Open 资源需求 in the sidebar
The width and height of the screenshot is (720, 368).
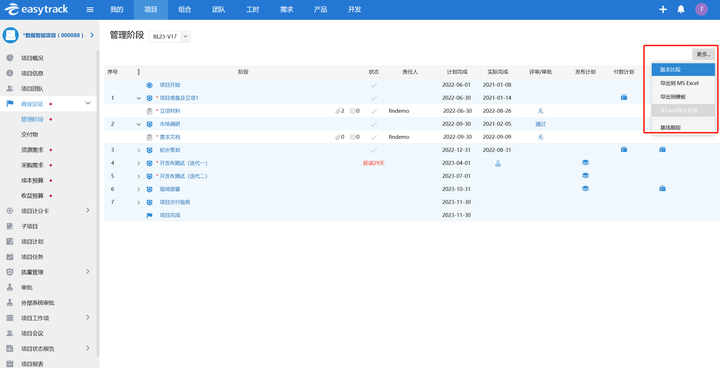[32, 150]
